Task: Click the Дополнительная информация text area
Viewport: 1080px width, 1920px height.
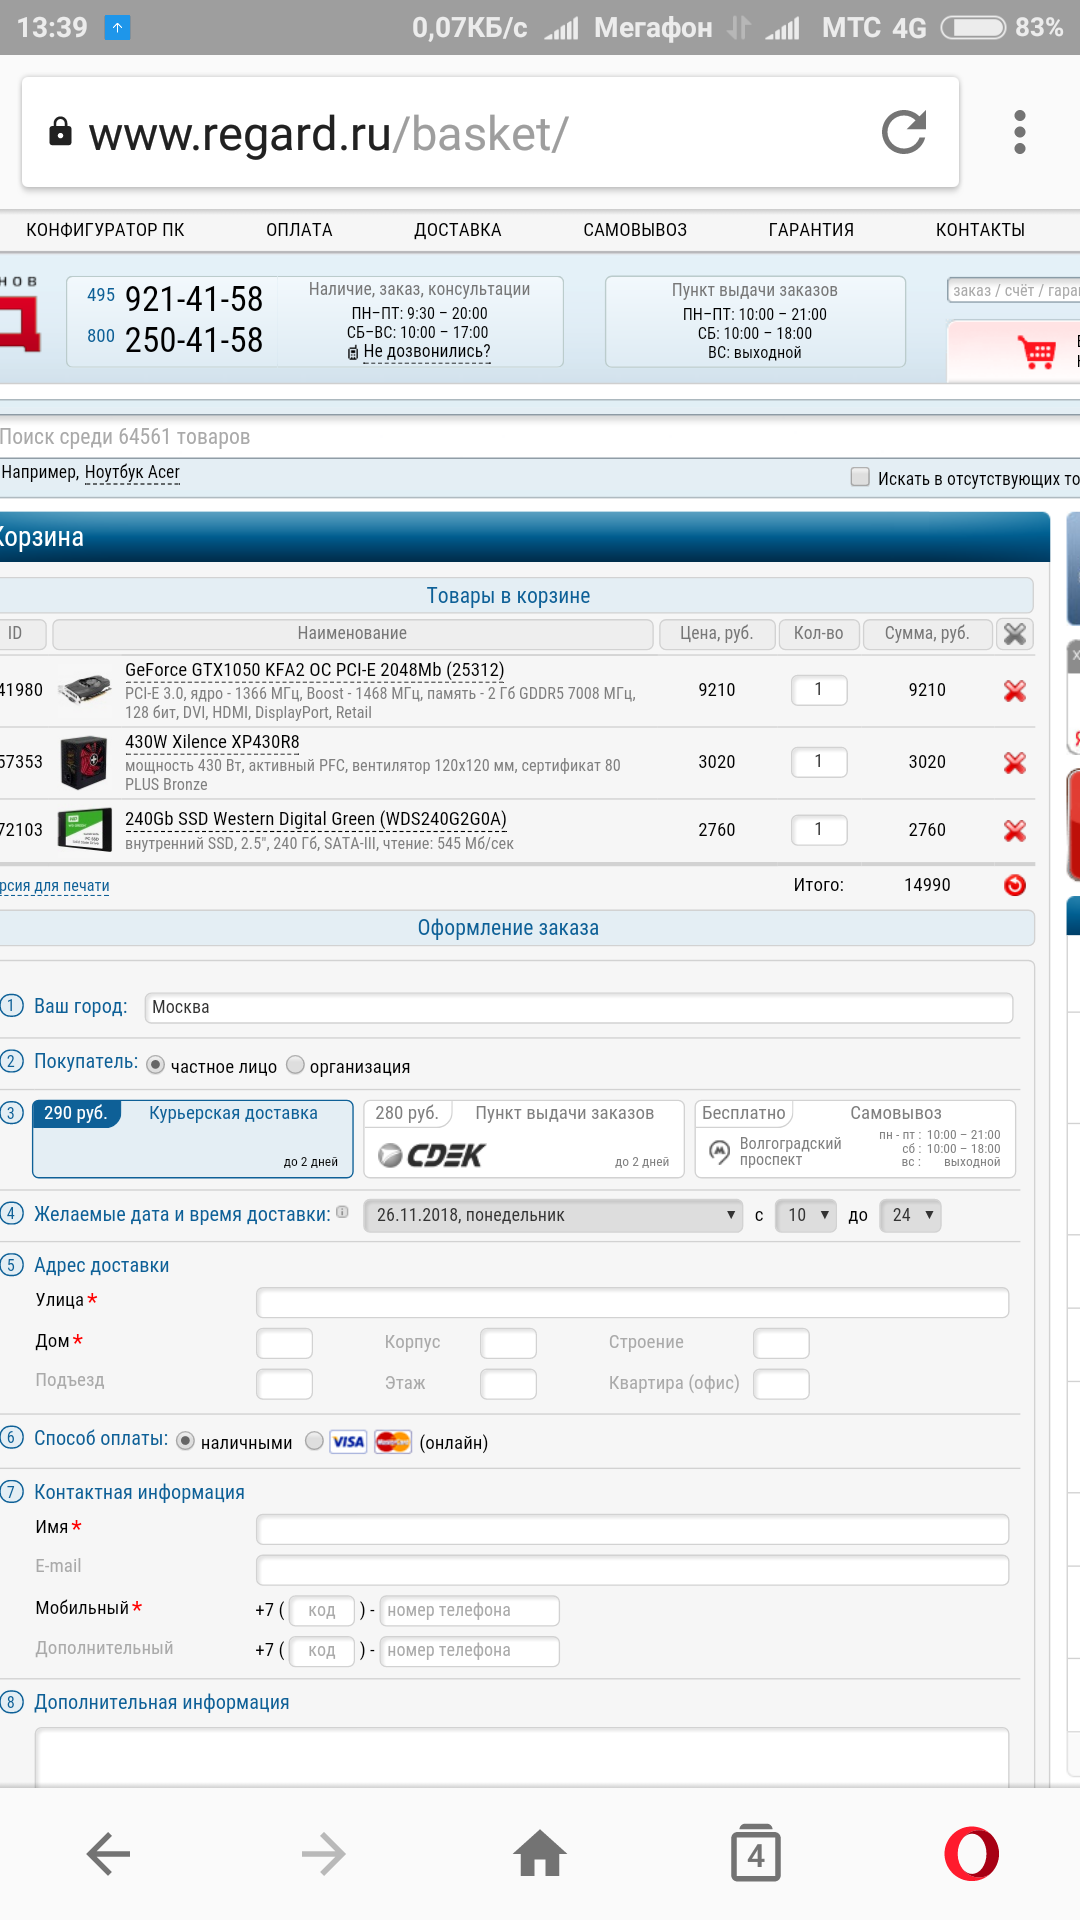Action: click(522, 1758)
